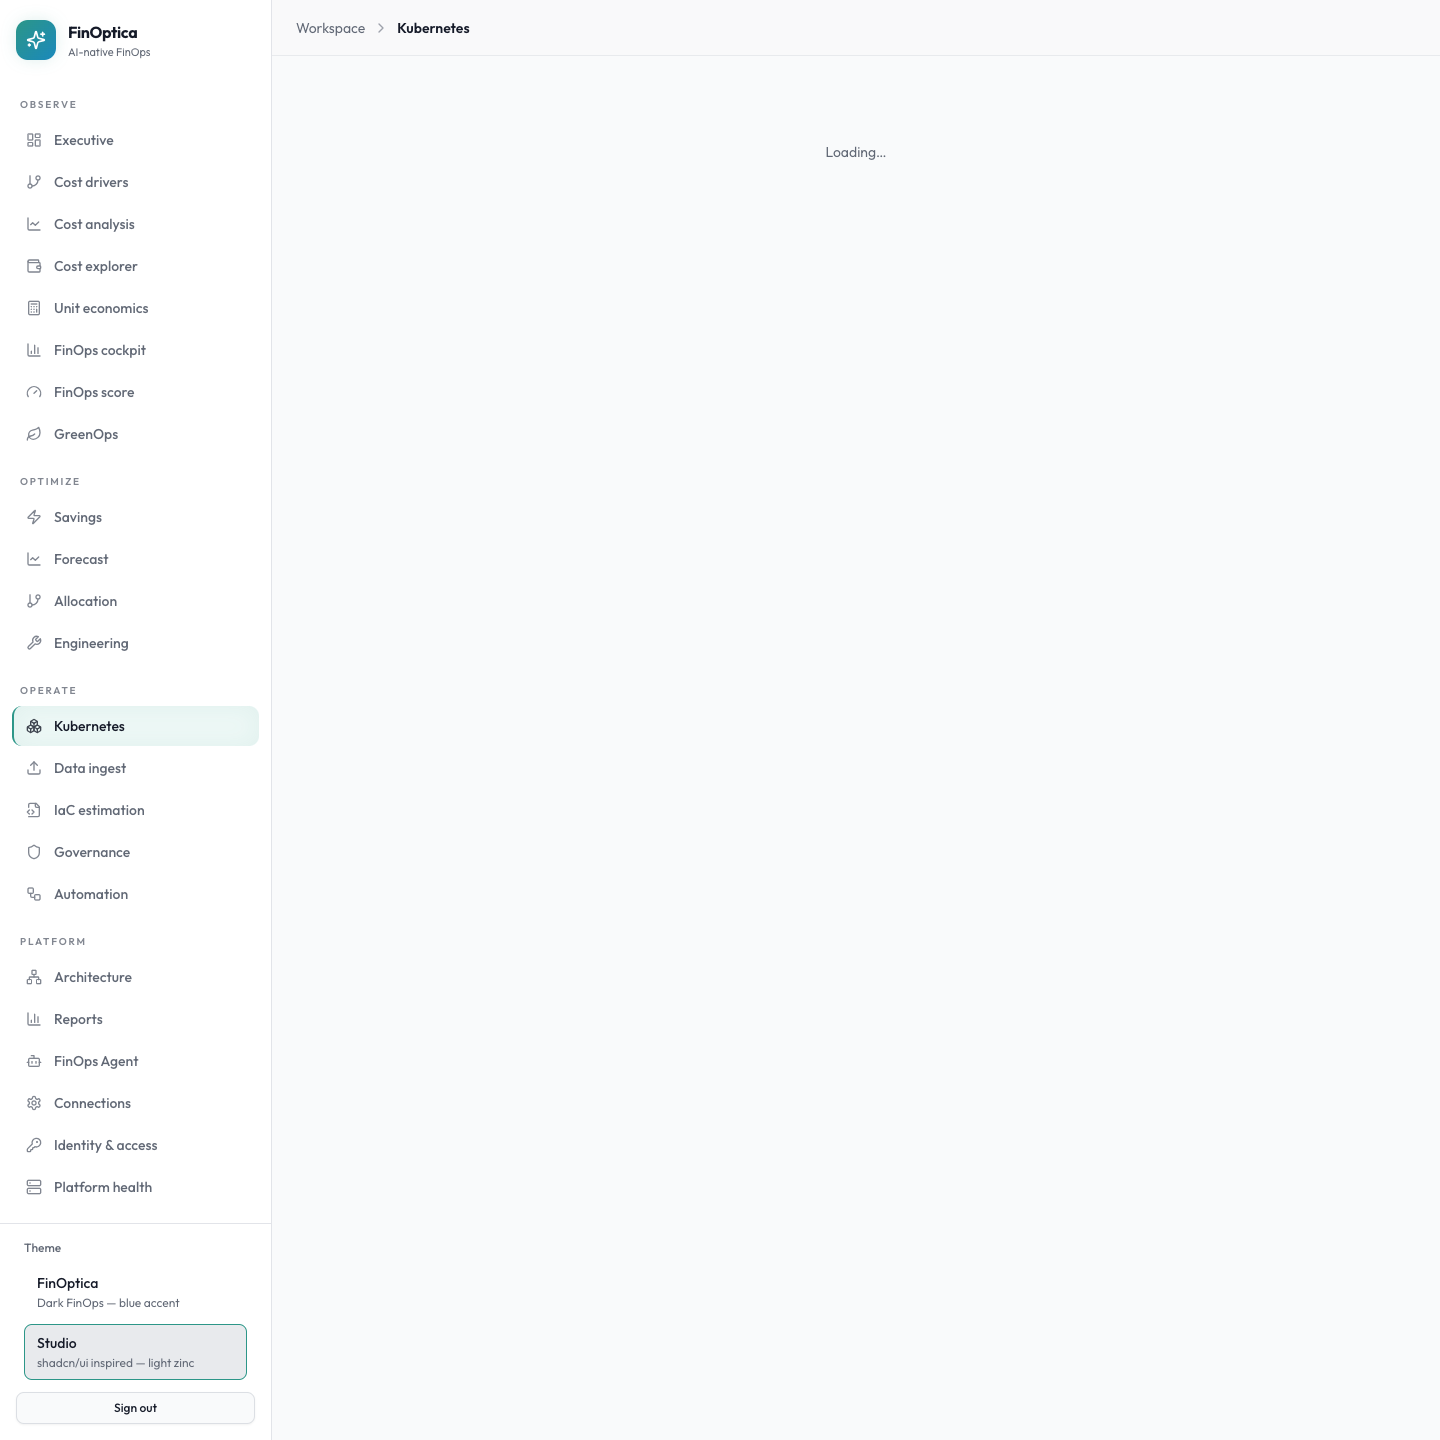Viewport: 1440px width, 1440px height.
Task: Click the Identity & access key icon
Action: coord(34,1145)
